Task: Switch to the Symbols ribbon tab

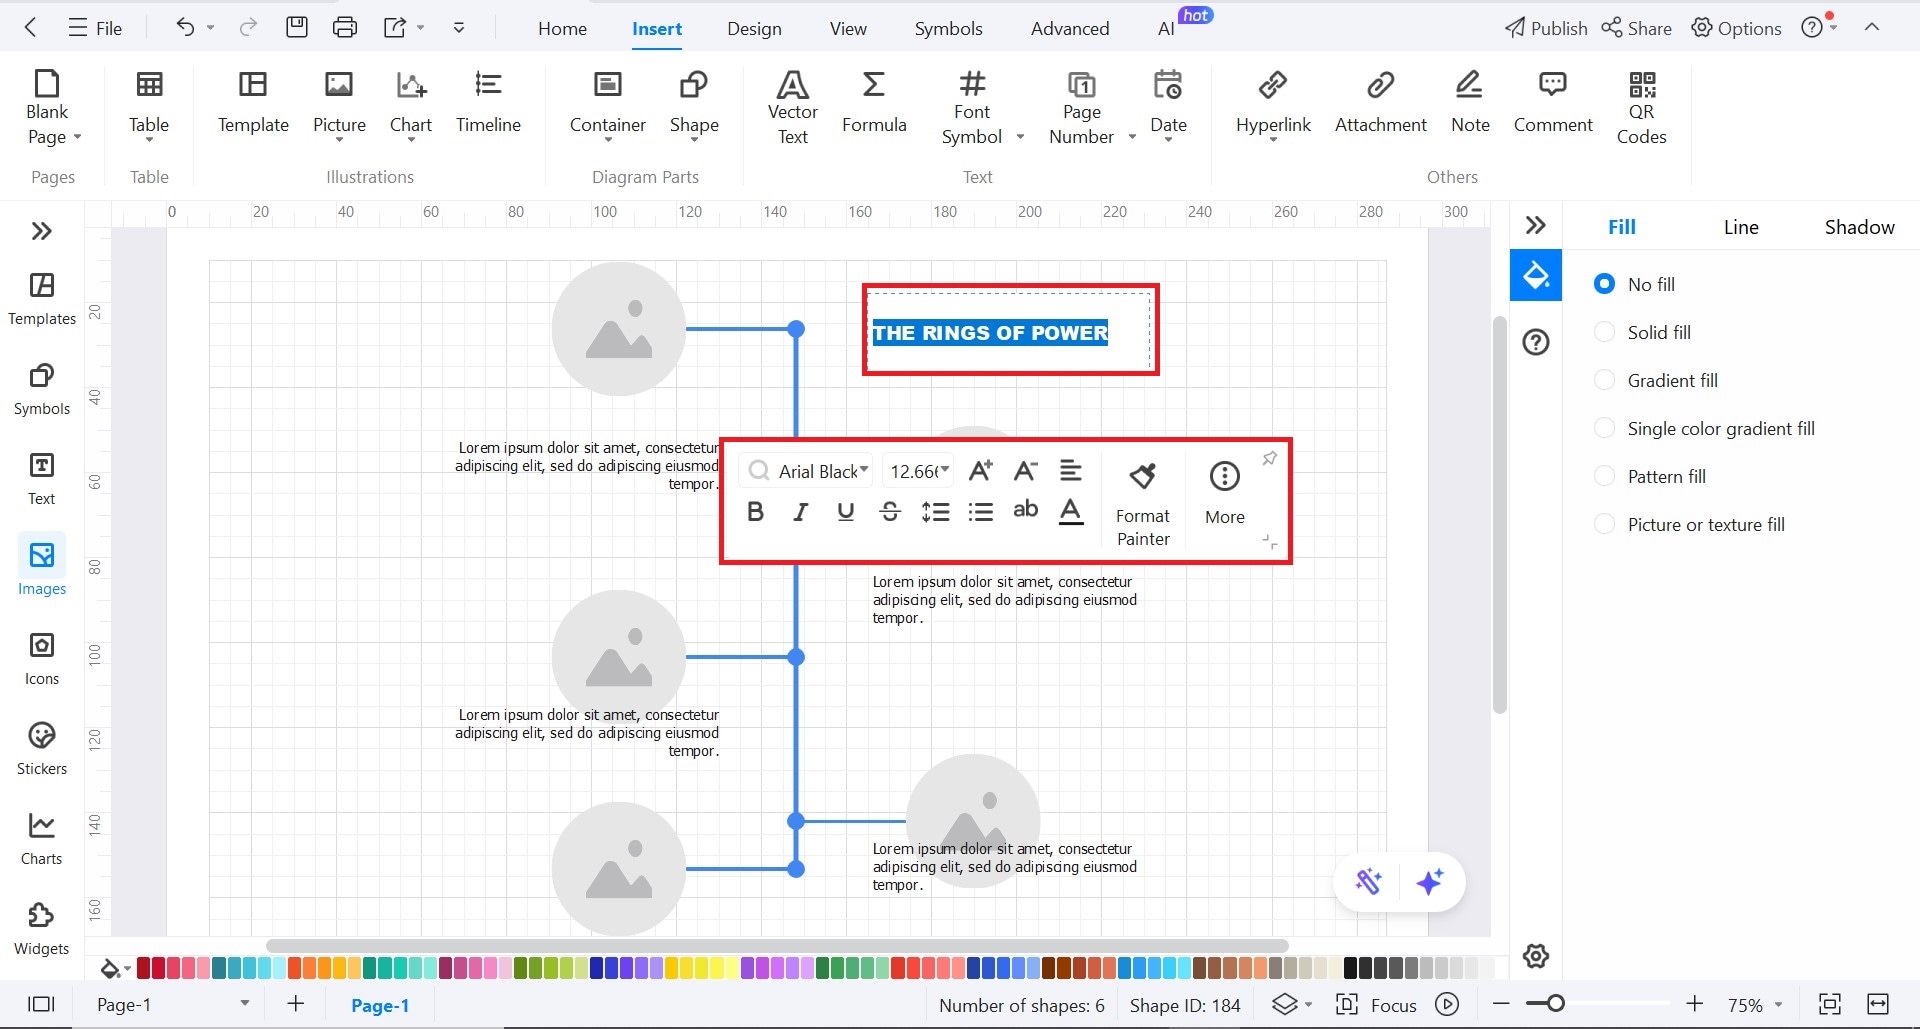Action: (948, 29)
